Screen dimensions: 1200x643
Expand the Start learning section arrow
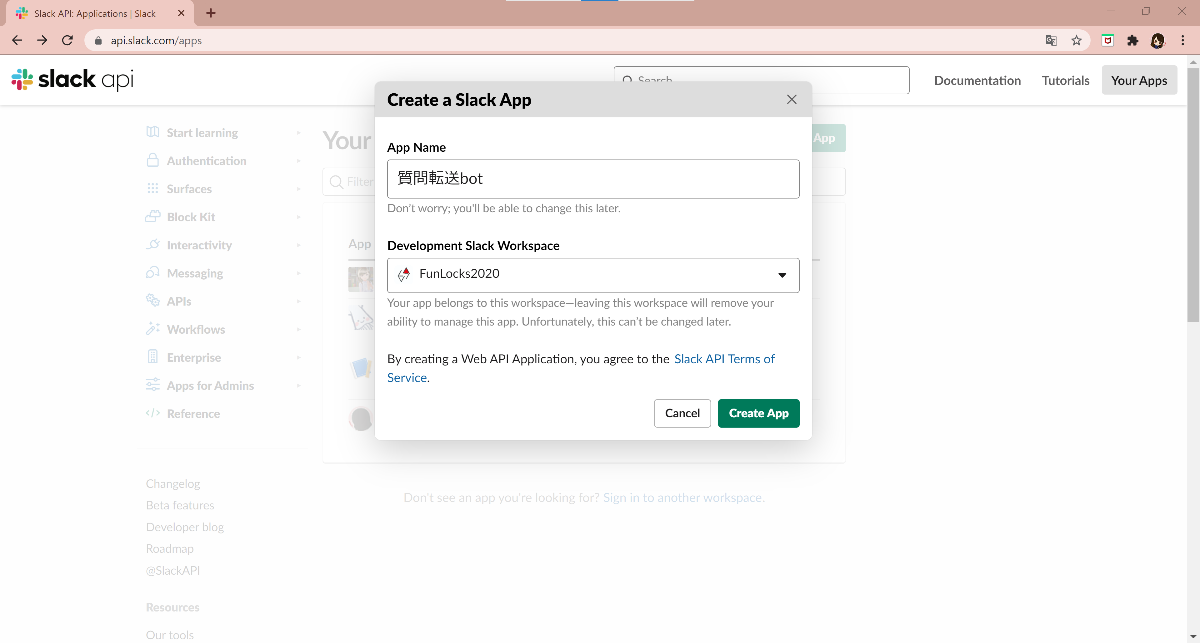click(298, 133)
